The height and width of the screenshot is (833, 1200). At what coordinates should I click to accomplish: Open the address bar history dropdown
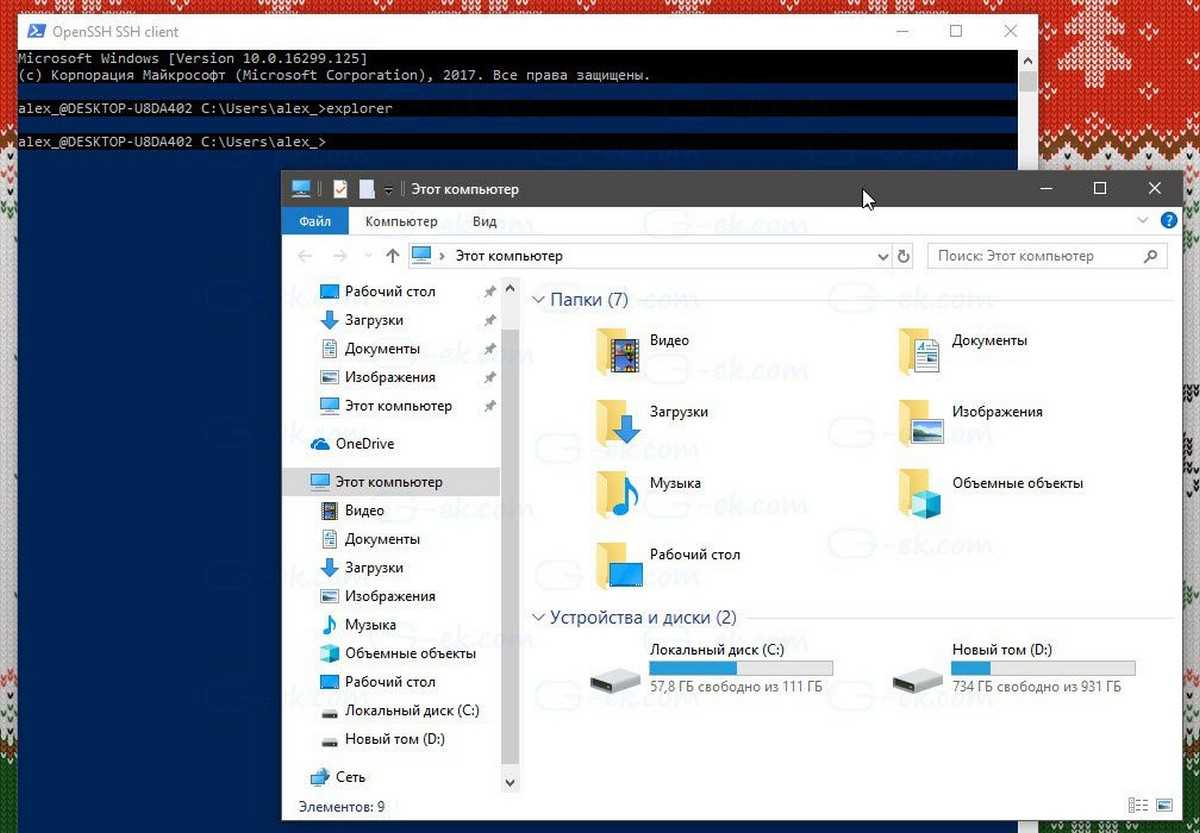click(883, 256)
